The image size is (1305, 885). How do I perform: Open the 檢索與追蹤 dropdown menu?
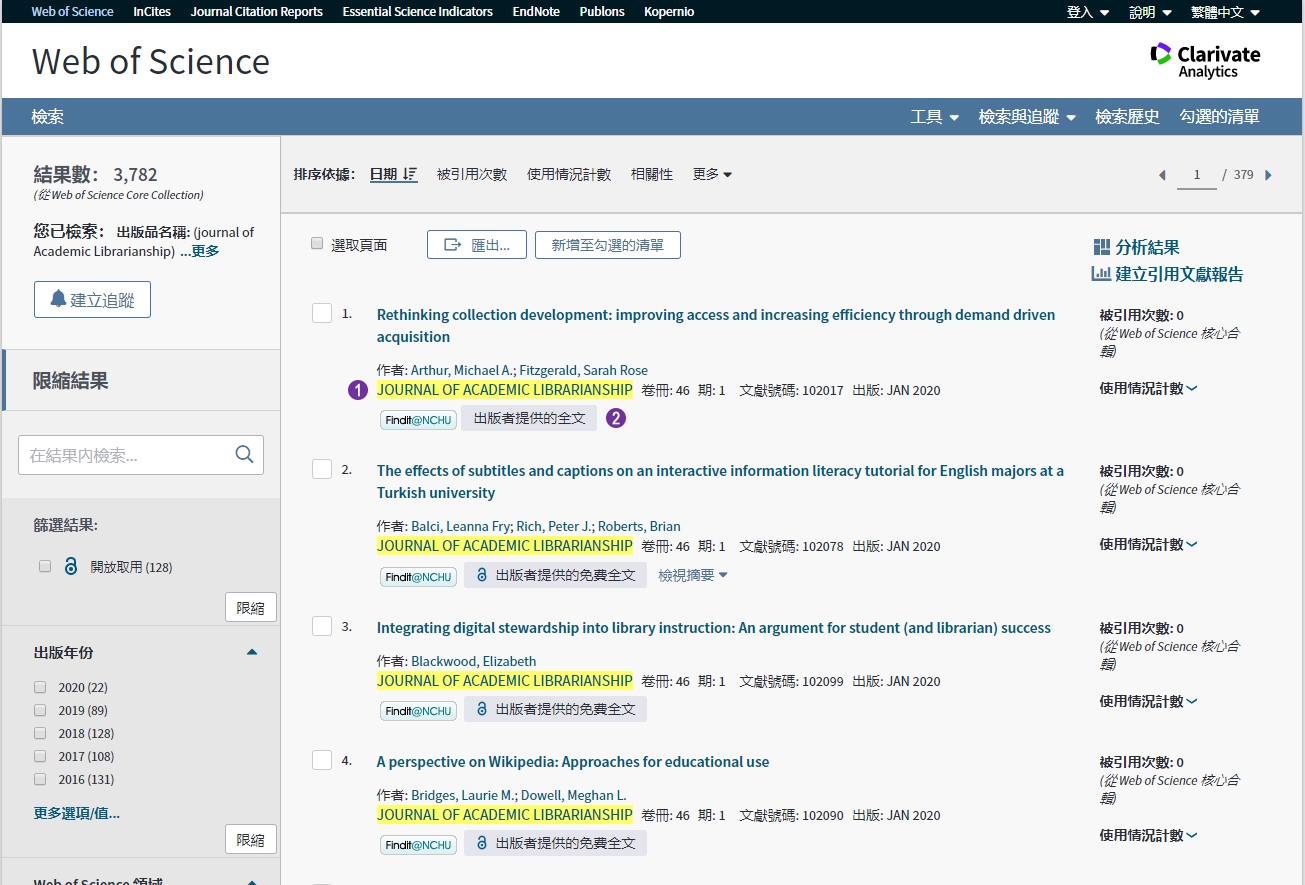click(x=1027, y=117)
